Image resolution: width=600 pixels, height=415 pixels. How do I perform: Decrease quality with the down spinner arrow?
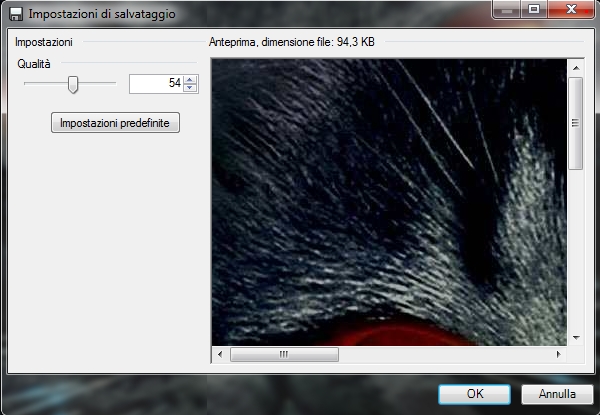pos(190,89)
